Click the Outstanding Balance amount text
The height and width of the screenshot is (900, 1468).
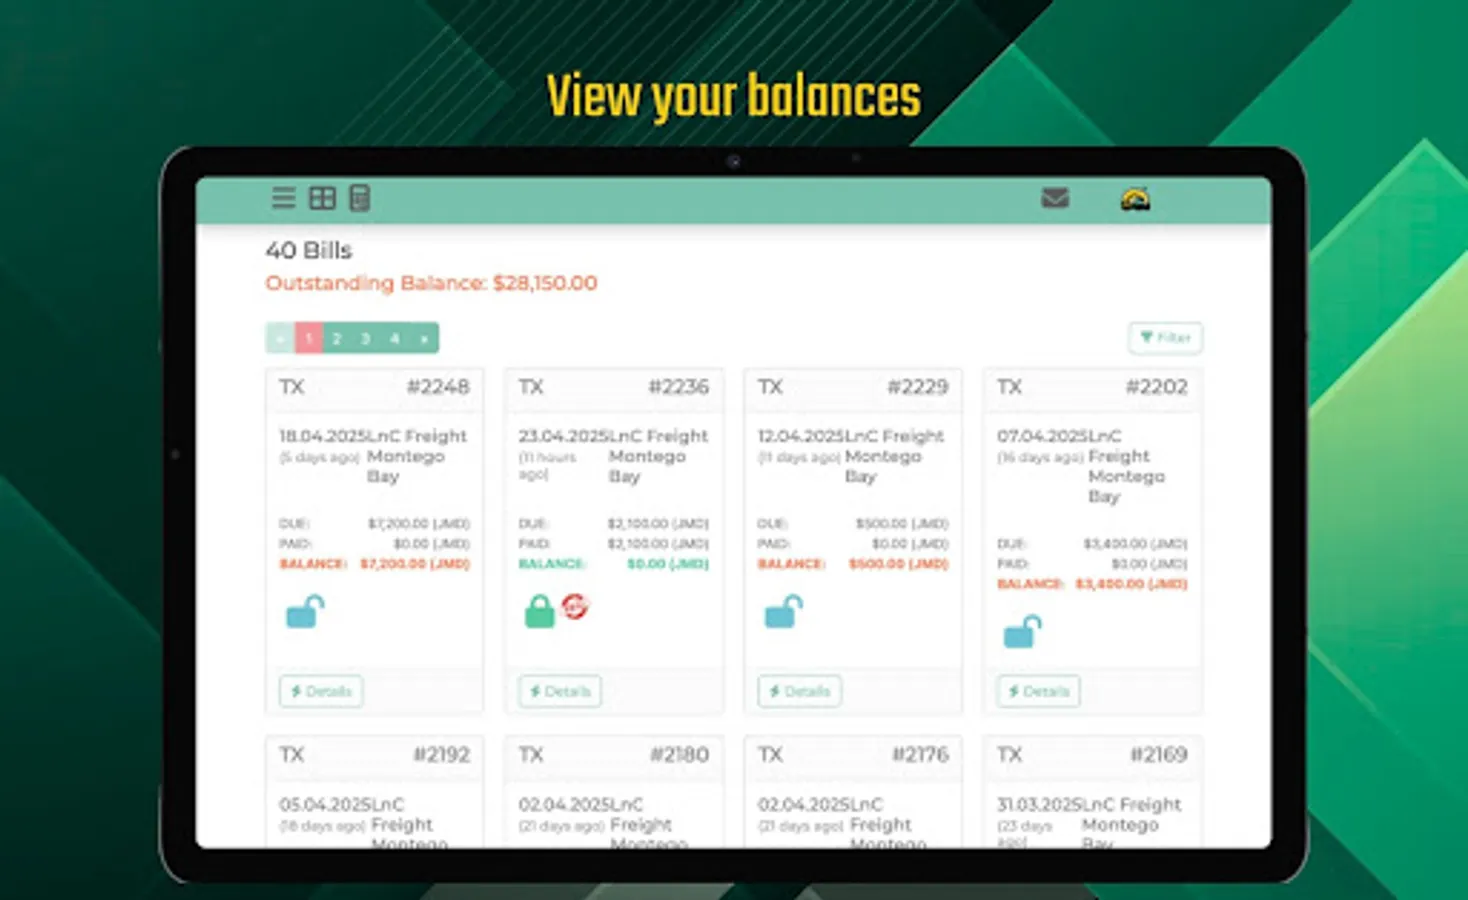[x=543, y=283]
